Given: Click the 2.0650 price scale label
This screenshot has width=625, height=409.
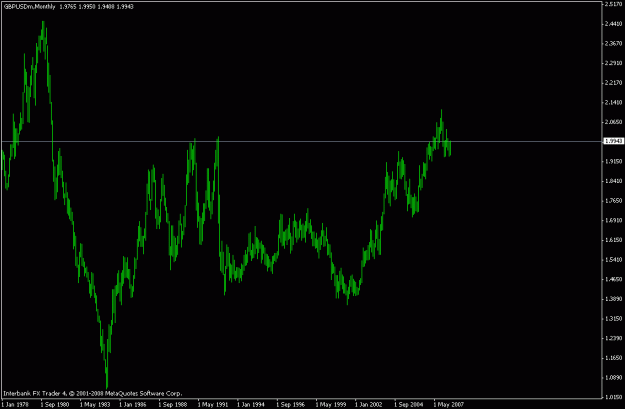Looking at the screenshot, I should tap(613, 122).
